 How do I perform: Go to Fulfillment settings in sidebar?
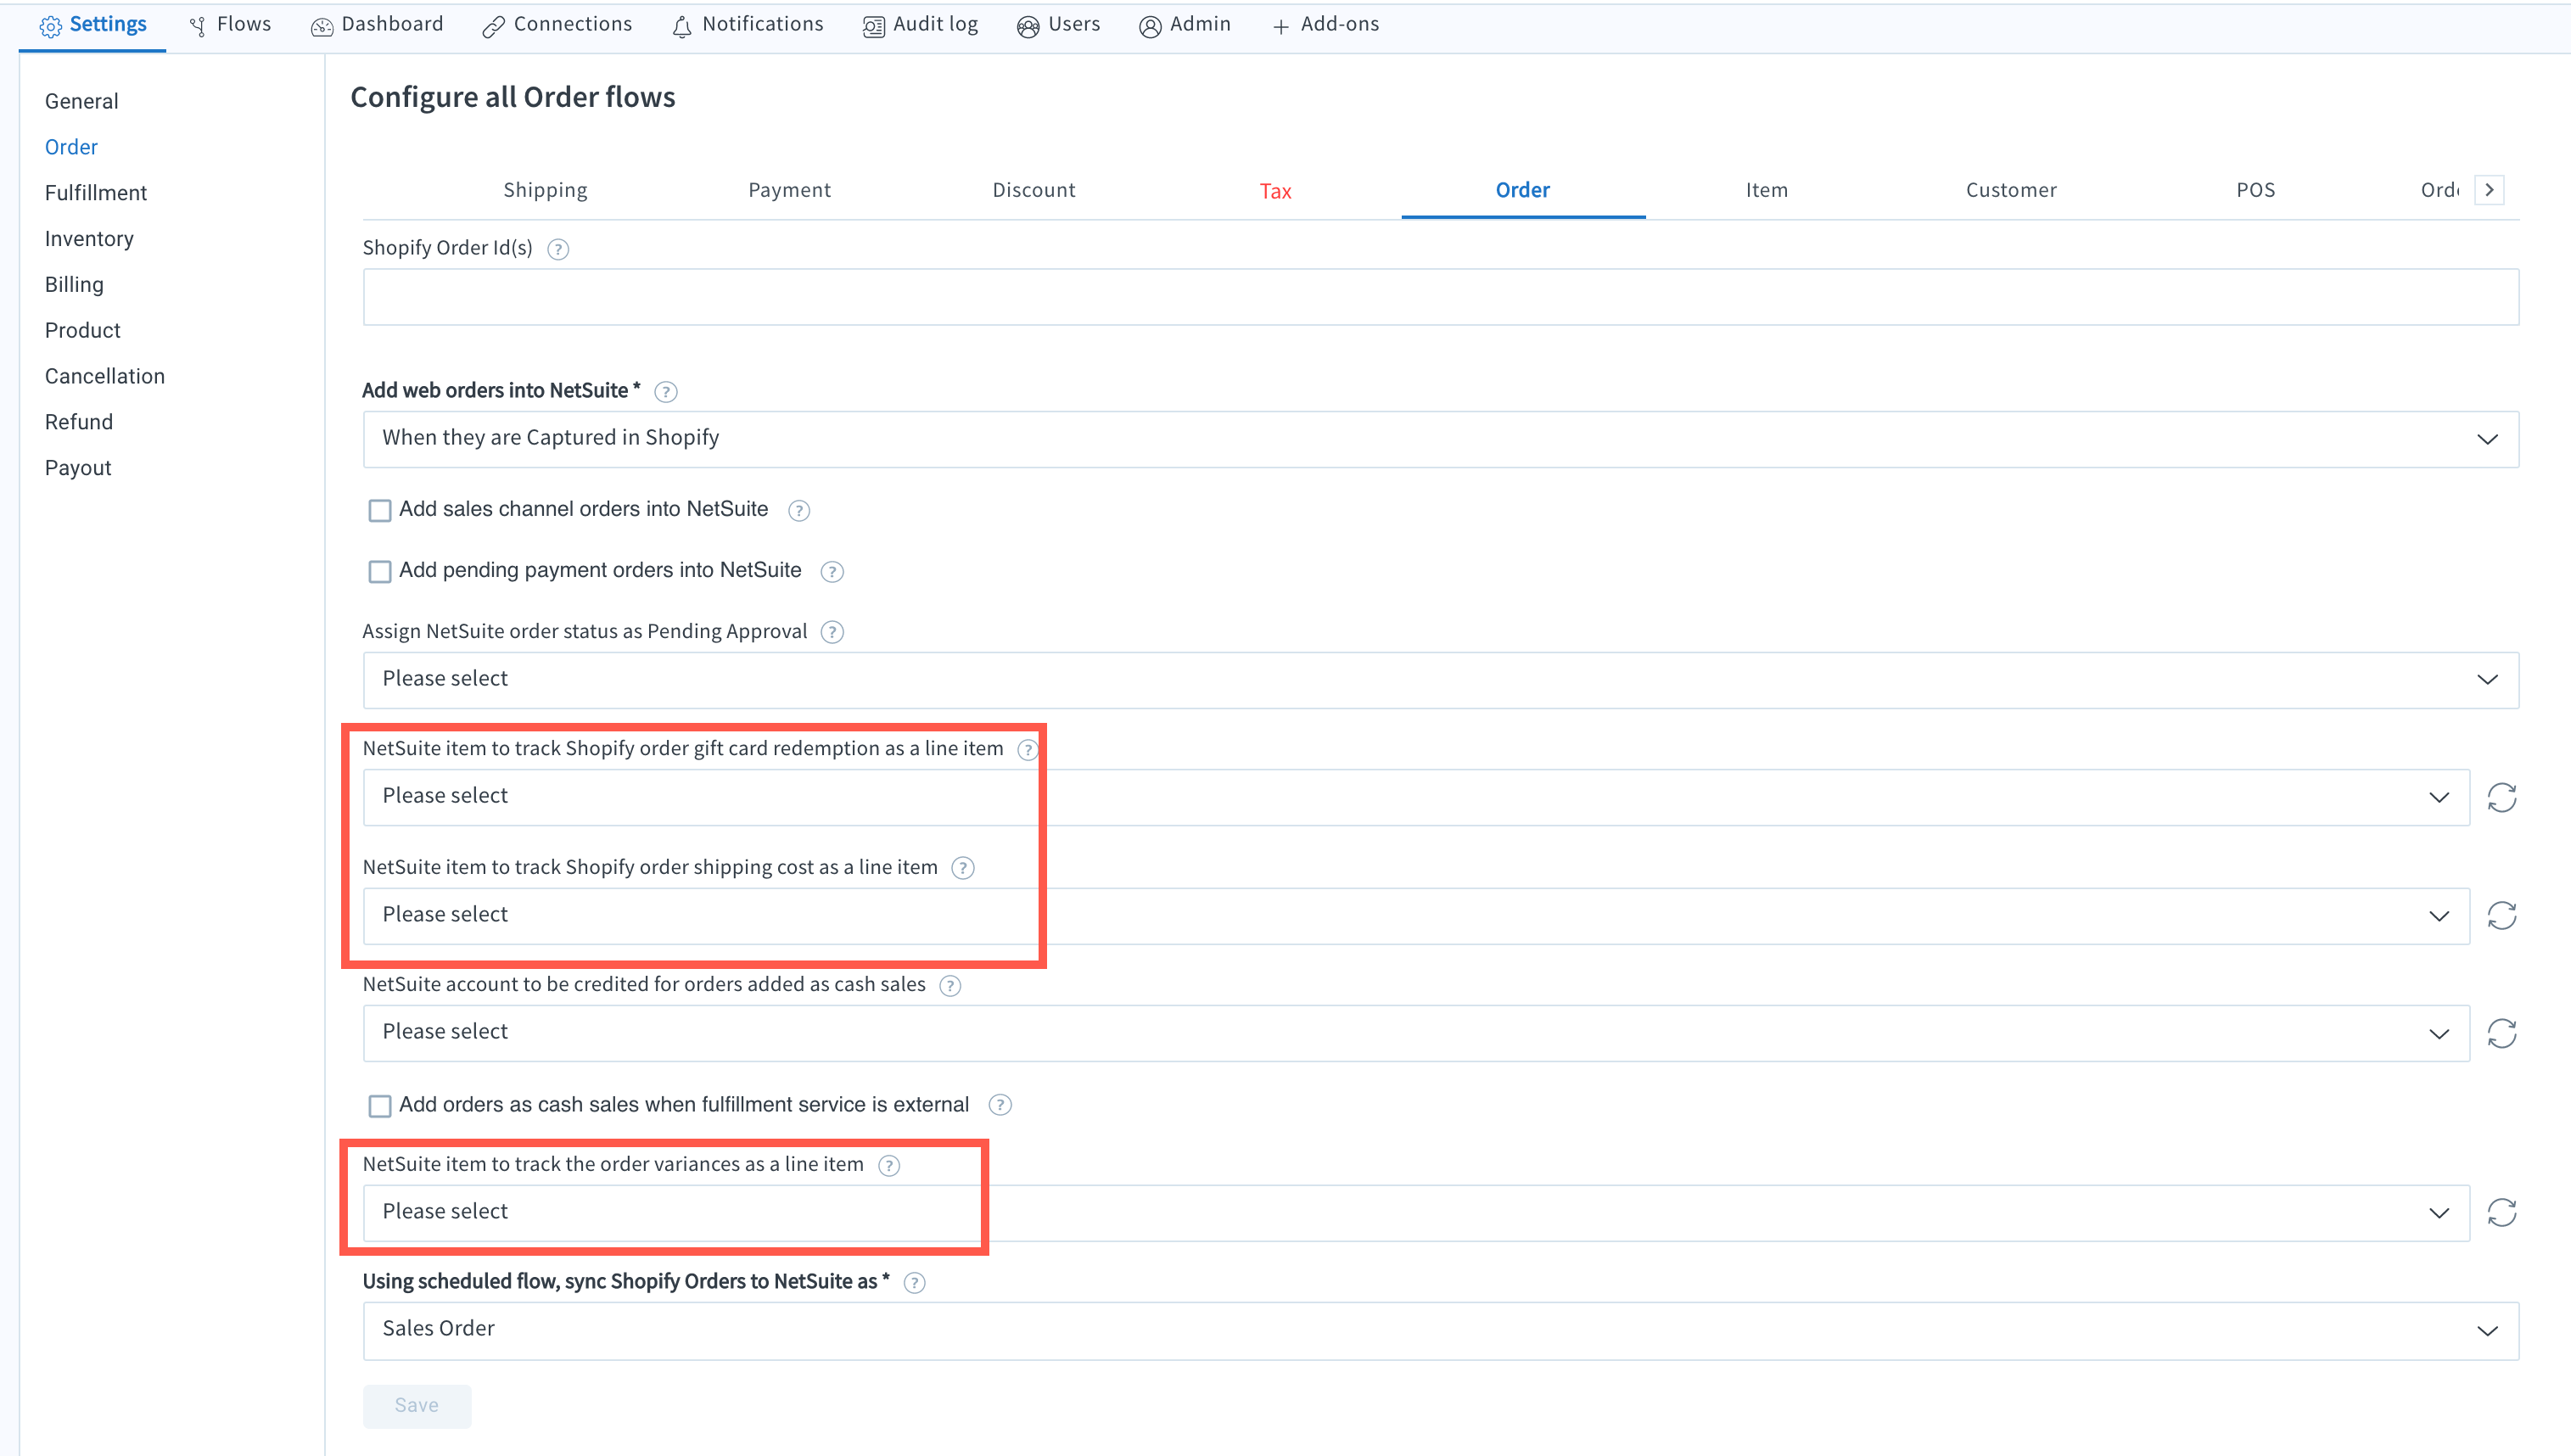pos(95,193)
